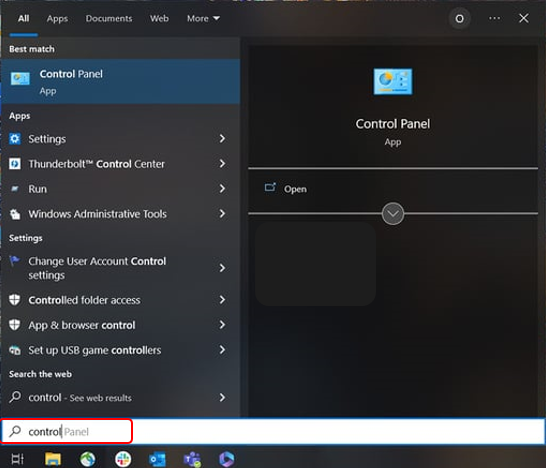Click the Settings gear icon in Apps list
This screenshot has width=546, height=468.
coord(15,139)
